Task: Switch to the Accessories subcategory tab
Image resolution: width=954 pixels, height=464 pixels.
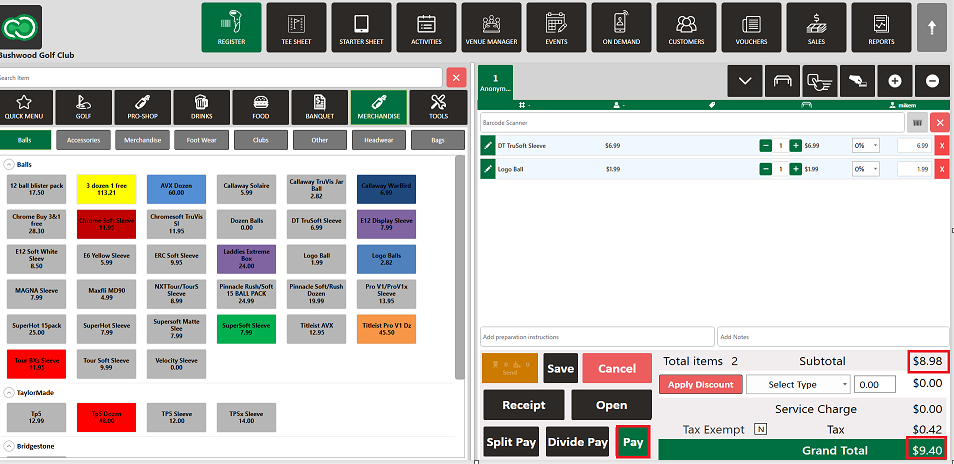Action: 83,140
